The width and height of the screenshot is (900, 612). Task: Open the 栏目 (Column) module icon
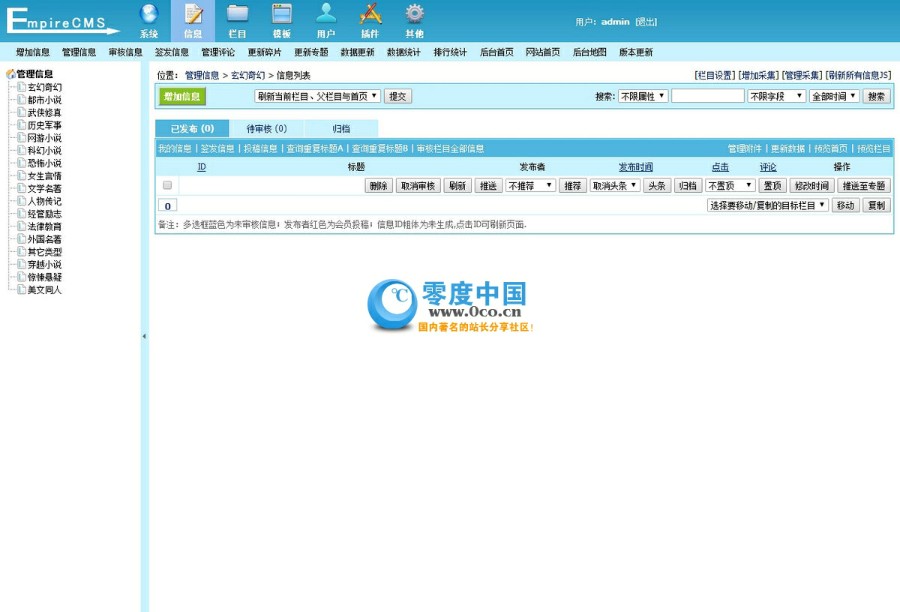click(237, 20)
